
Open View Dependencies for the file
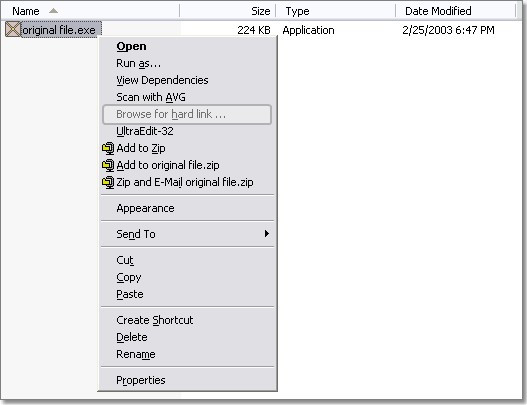[187, 80]
